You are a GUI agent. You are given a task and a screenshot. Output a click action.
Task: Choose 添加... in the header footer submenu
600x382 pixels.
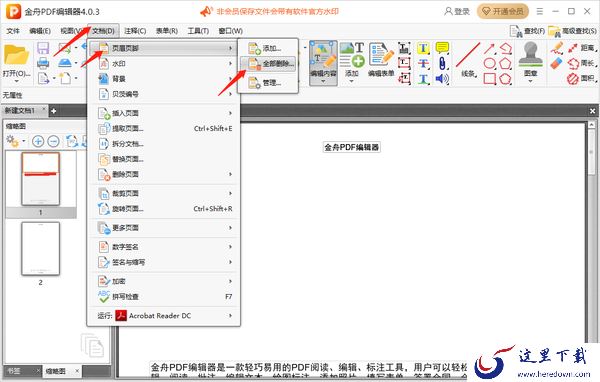(268, 49)
